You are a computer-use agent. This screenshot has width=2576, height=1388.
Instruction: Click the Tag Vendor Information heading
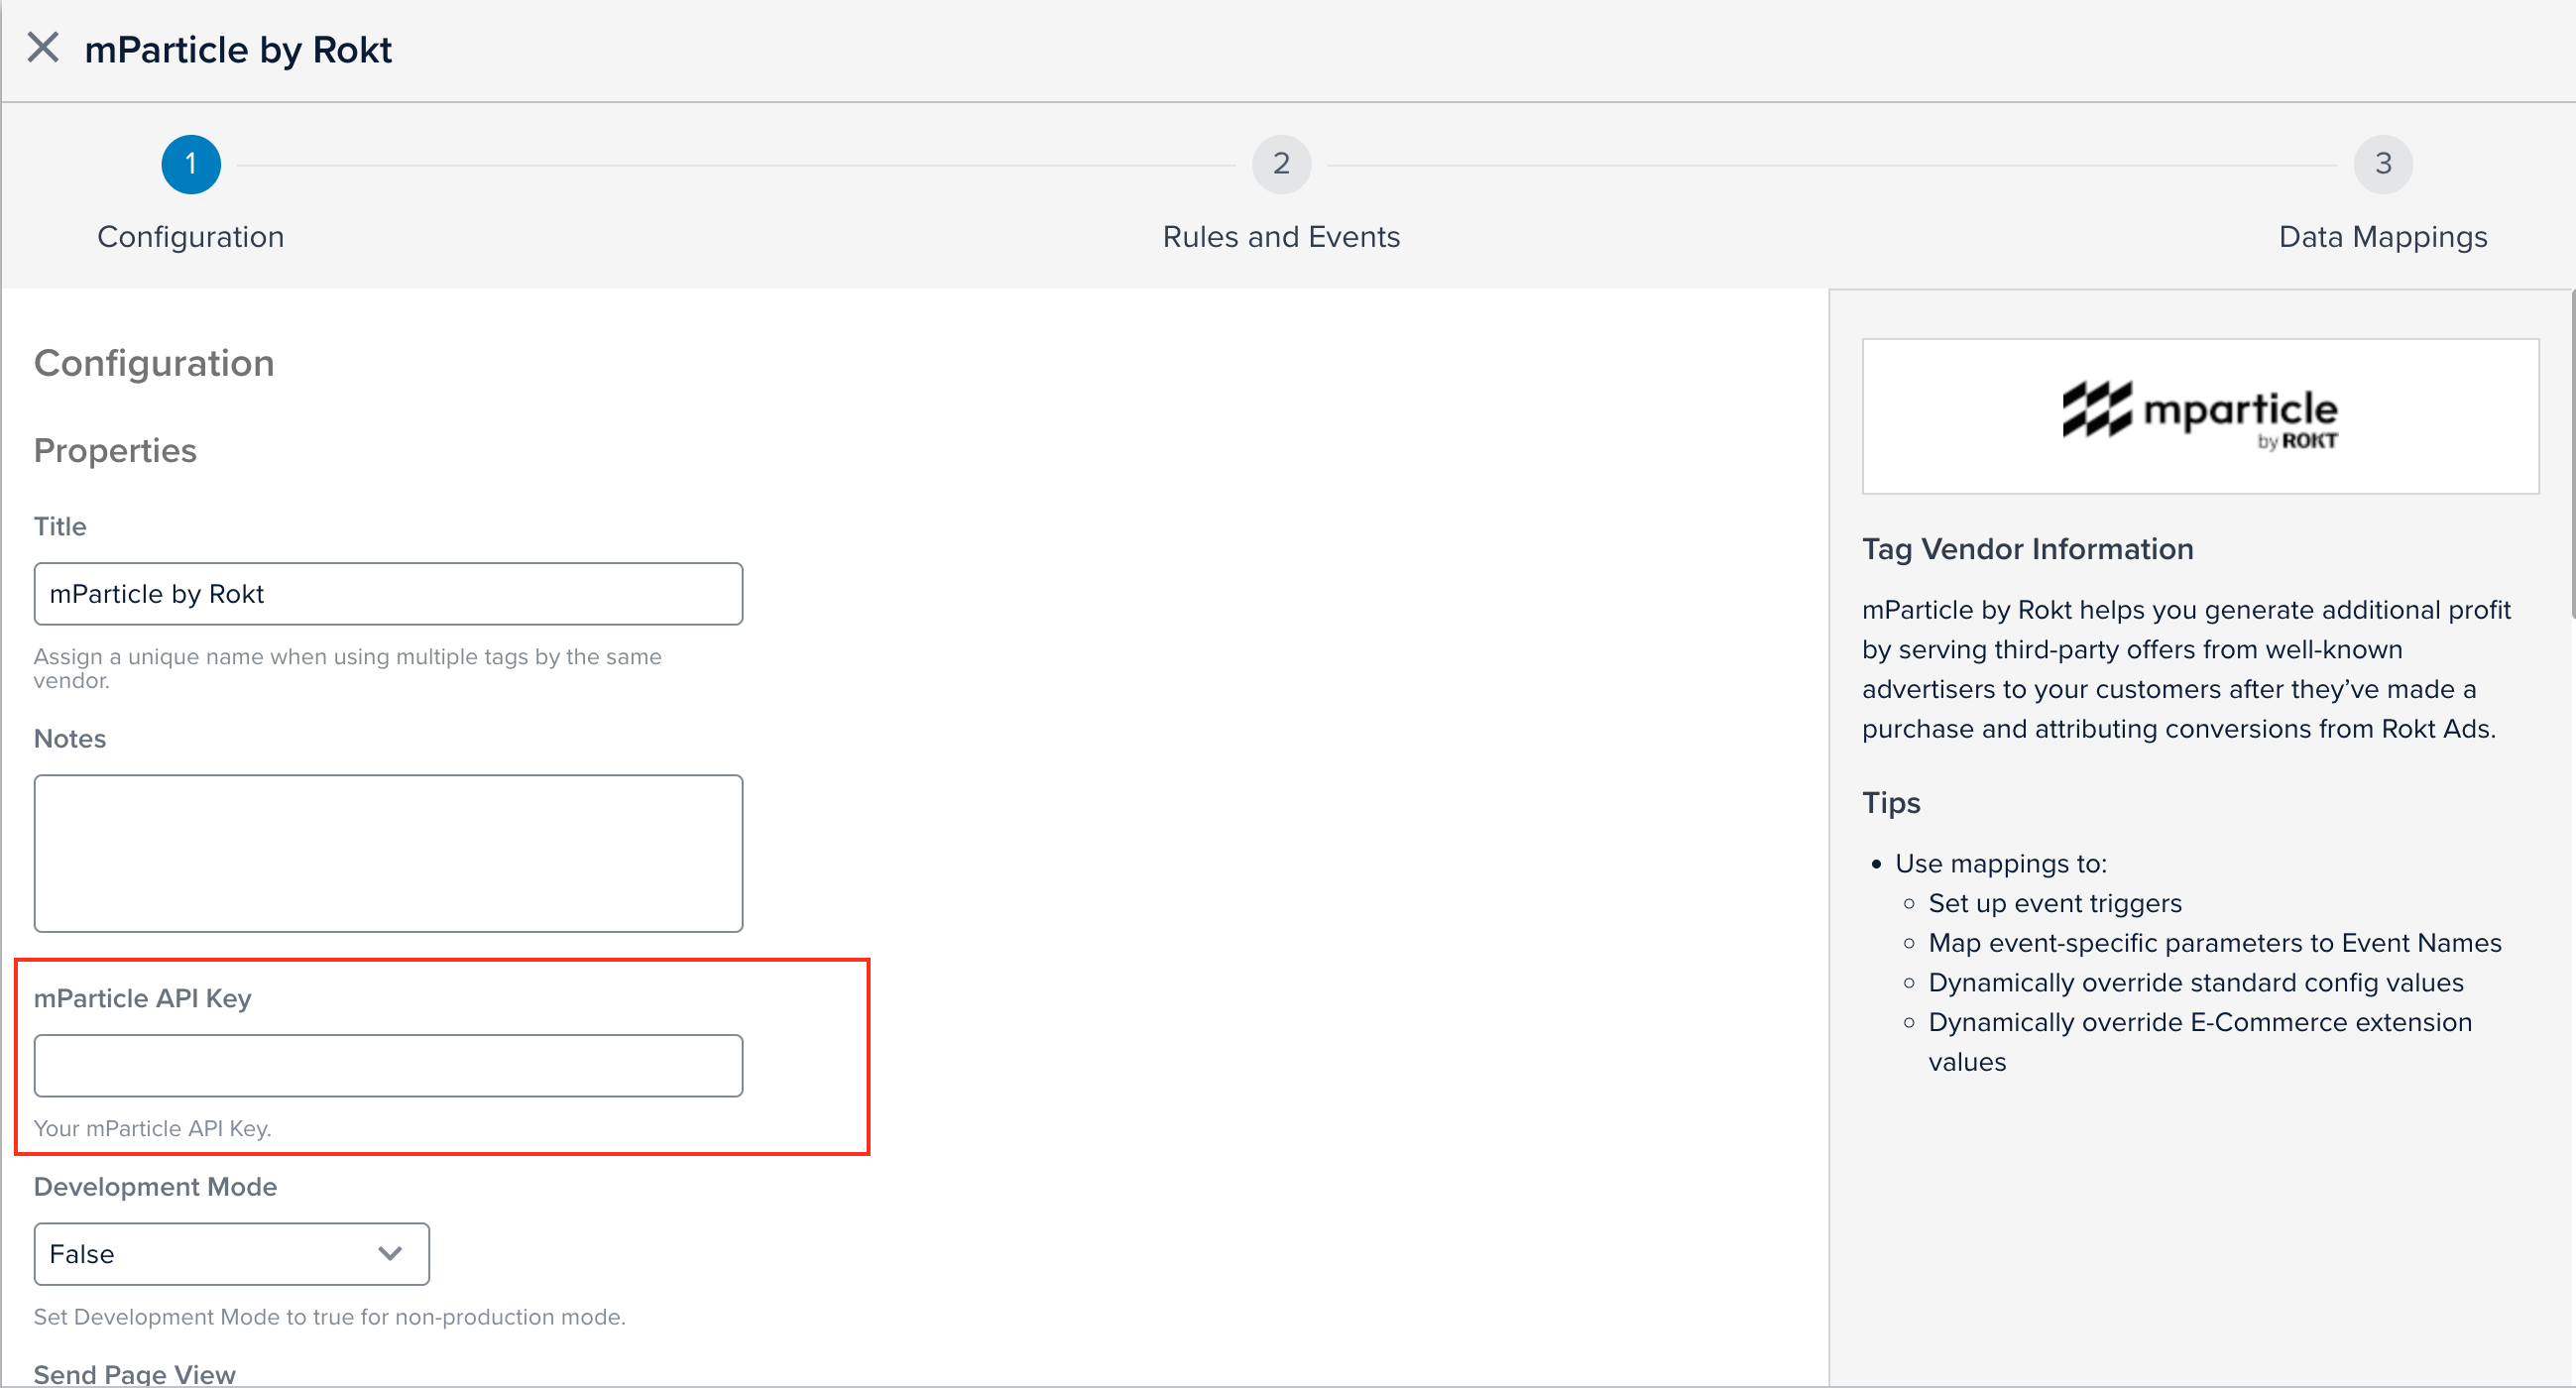point(2027,548)
